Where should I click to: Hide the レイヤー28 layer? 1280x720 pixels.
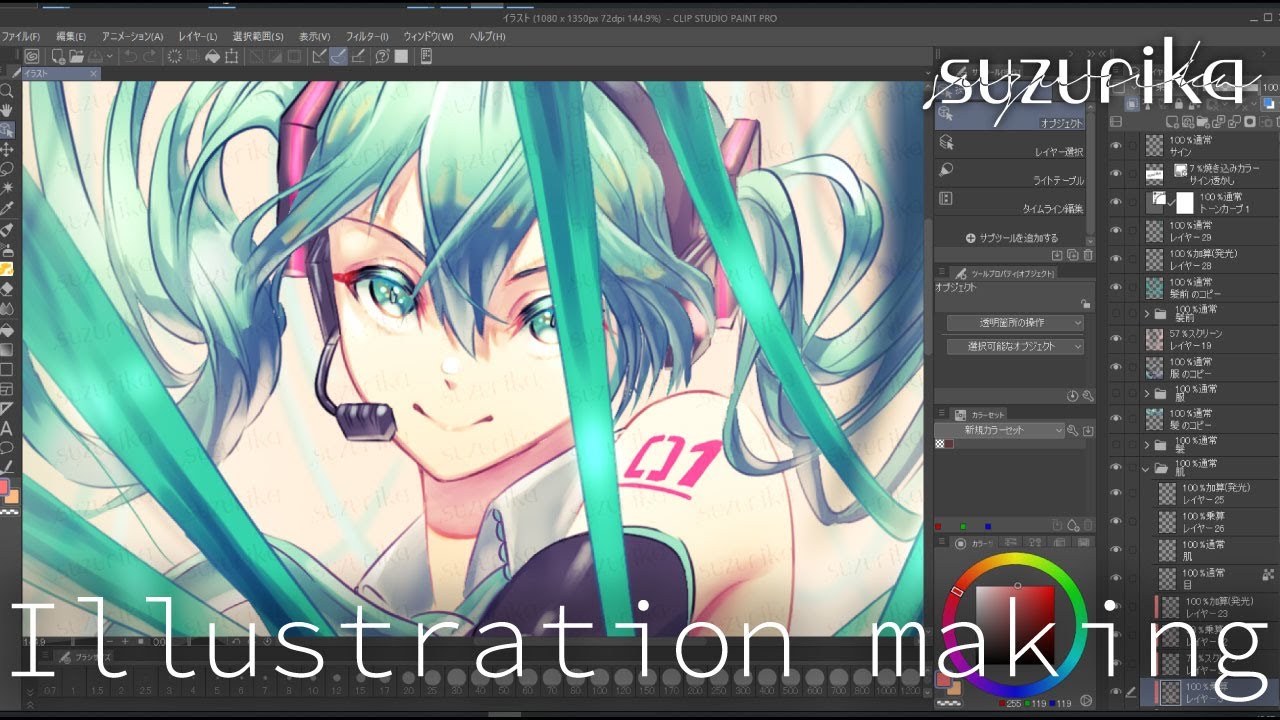(x=1116, y=259)
